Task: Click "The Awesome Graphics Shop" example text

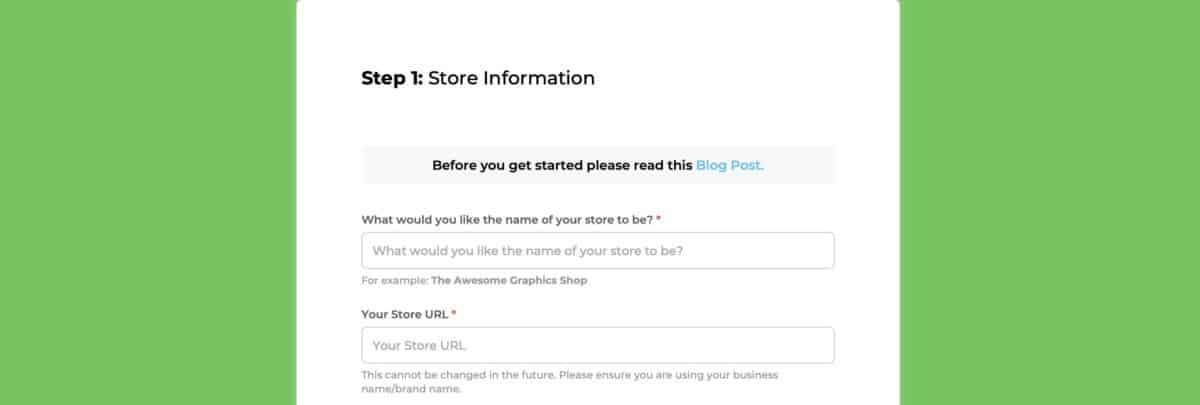Action: [509, 281]
